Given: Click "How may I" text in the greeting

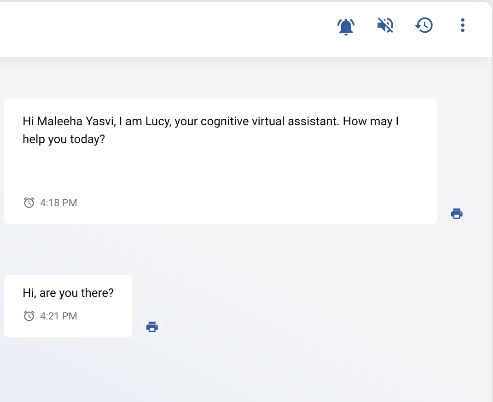Looking at the screenshot, I should pos(371,121).
